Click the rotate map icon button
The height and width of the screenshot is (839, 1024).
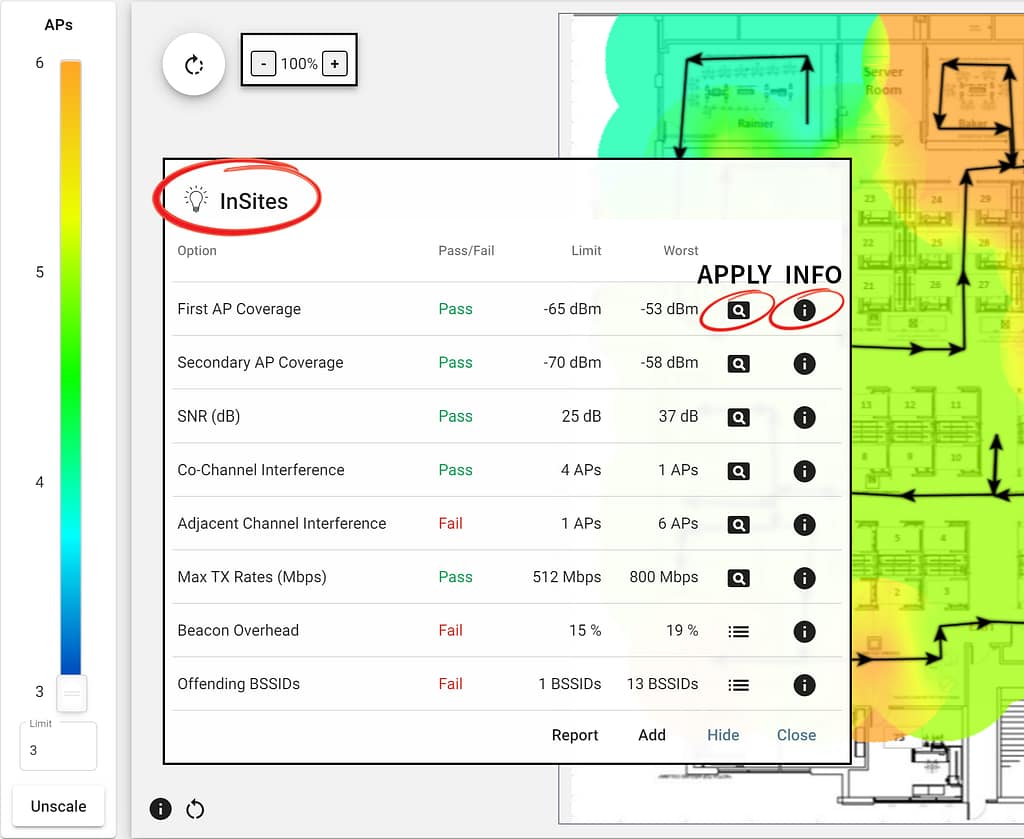(x=194, y=65)
